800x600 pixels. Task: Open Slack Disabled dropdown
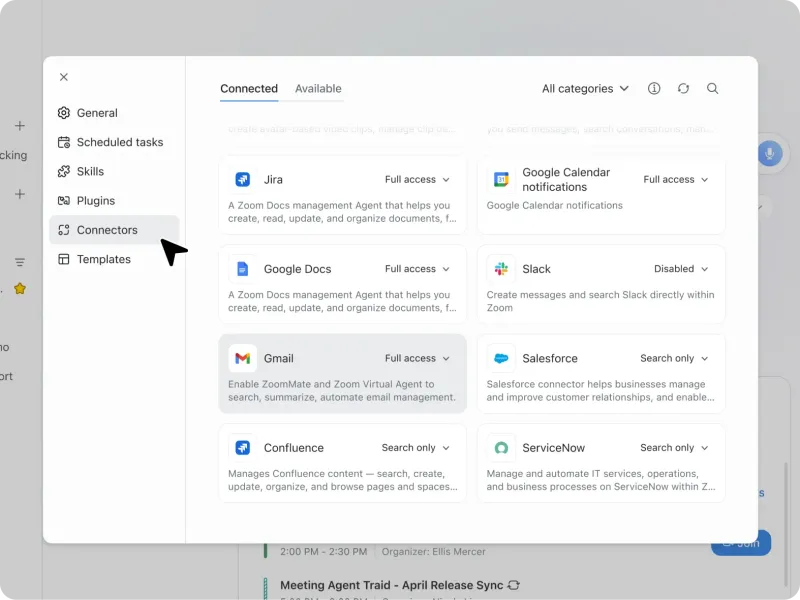681,269
